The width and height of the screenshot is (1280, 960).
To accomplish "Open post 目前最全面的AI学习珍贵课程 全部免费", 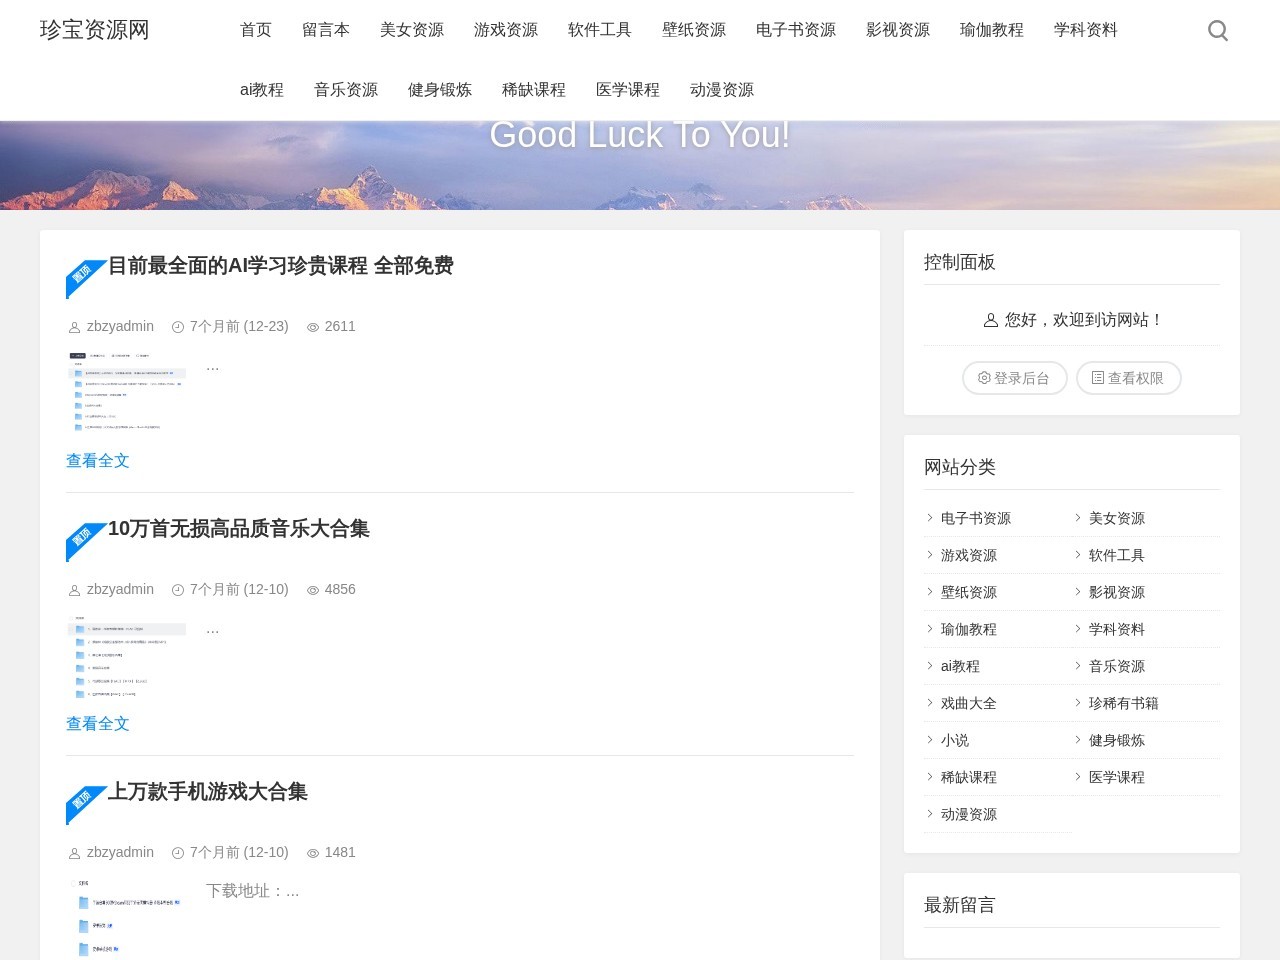I will 281,266.
